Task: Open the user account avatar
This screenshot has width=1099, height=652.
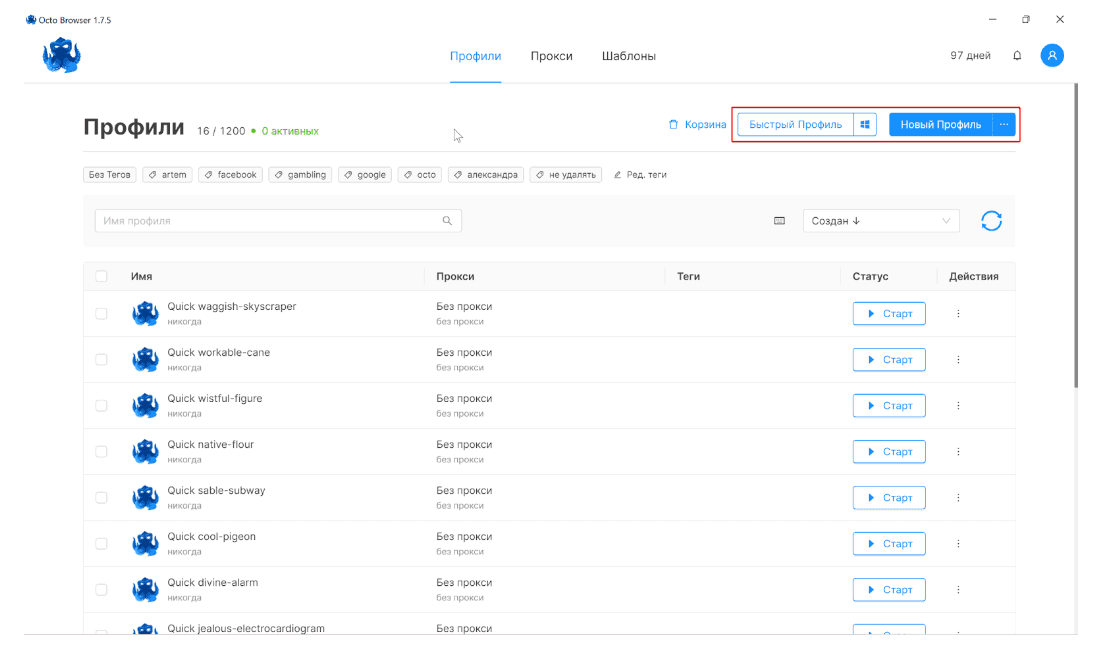Action: tap(1051, 56)
